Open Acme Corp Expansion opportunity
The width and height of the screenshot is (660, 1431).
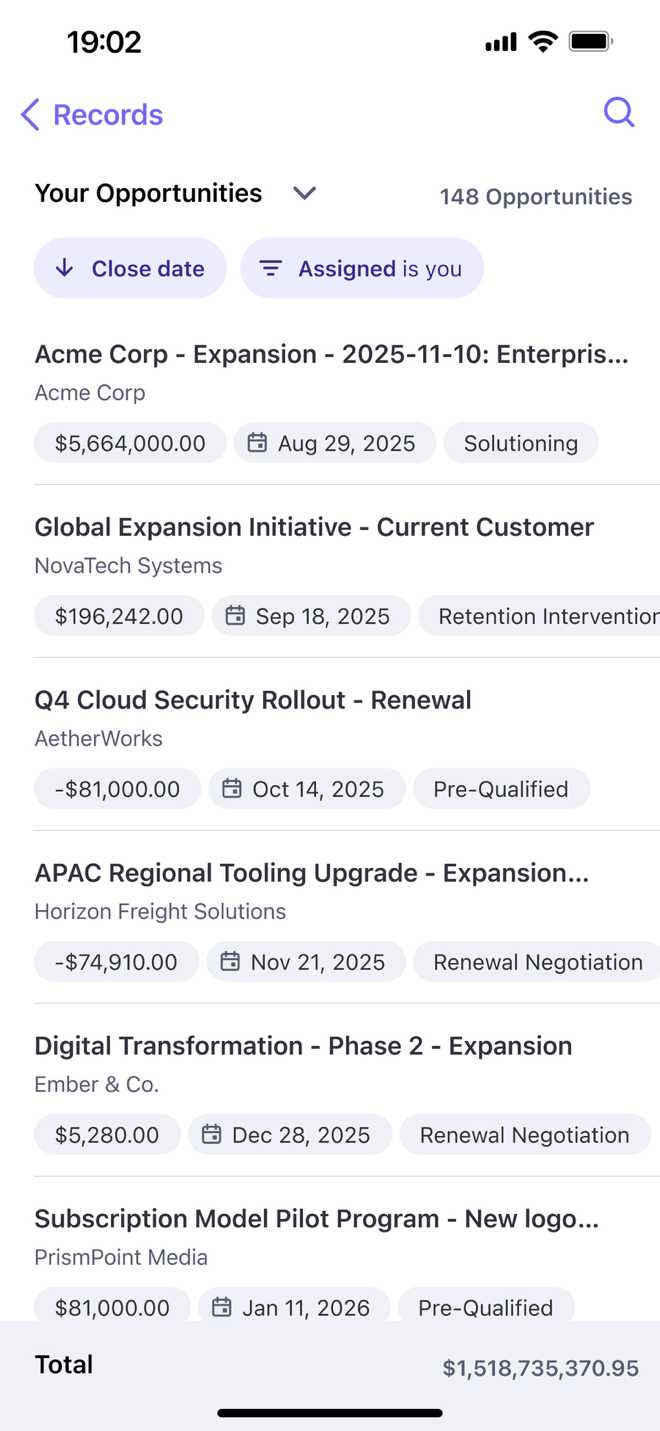click(331, 355)
